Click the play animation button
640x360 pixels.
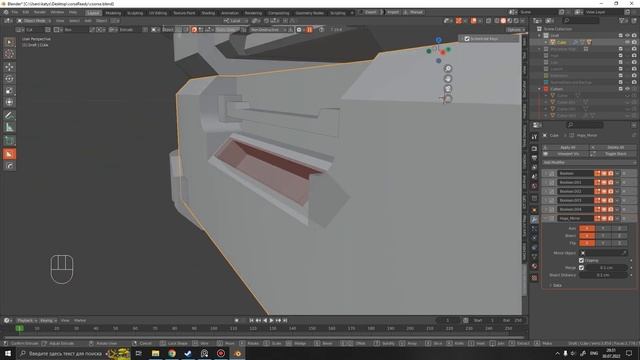271,320
